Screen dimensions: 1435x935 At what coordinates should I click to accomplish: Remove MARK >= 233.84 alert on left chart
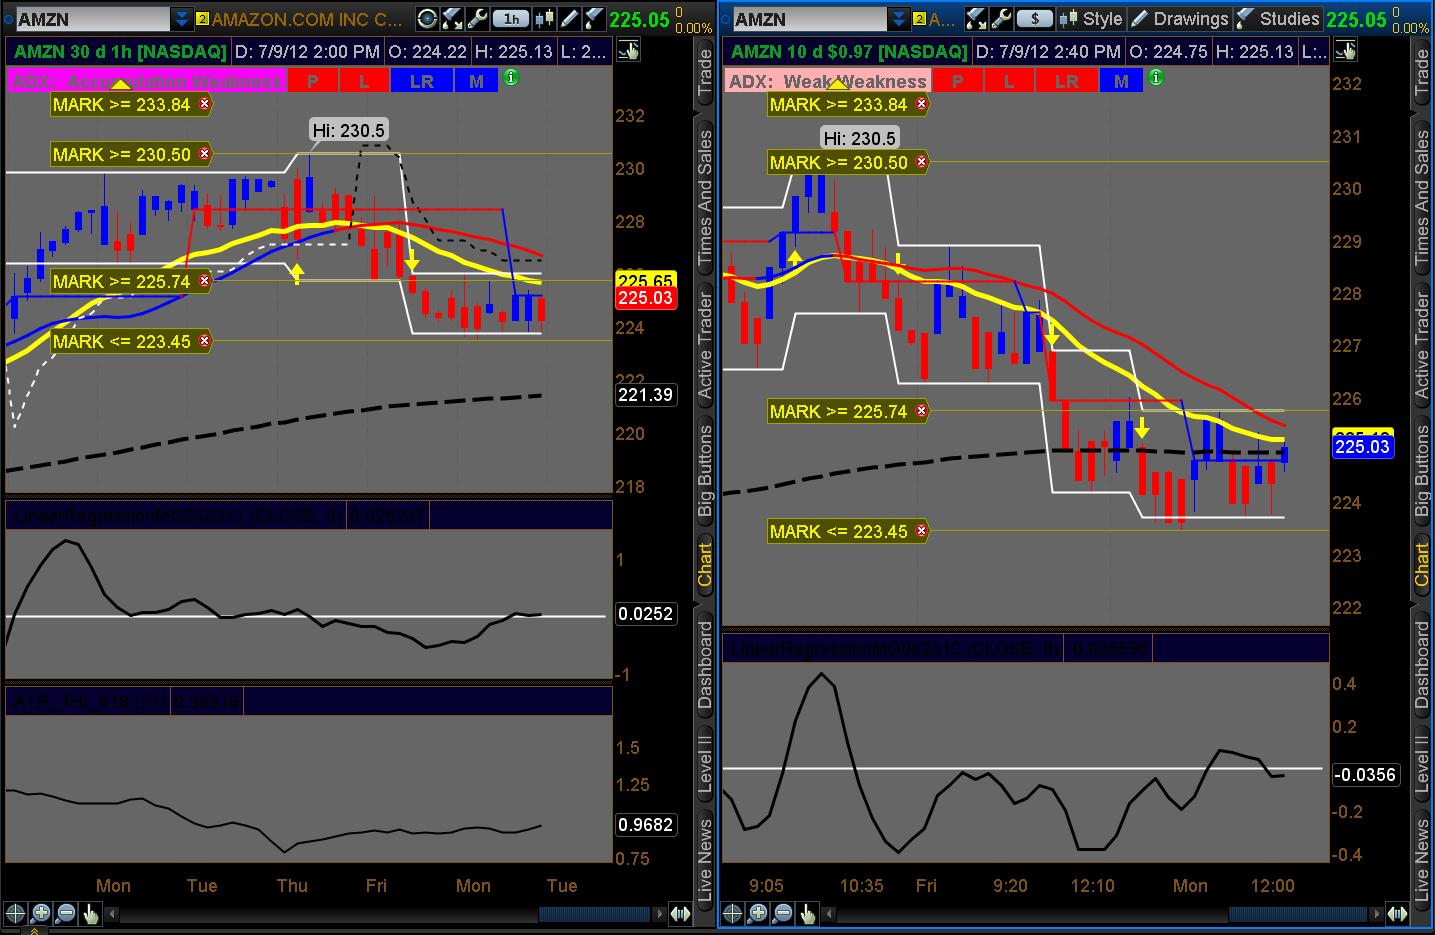coord(205,103)
